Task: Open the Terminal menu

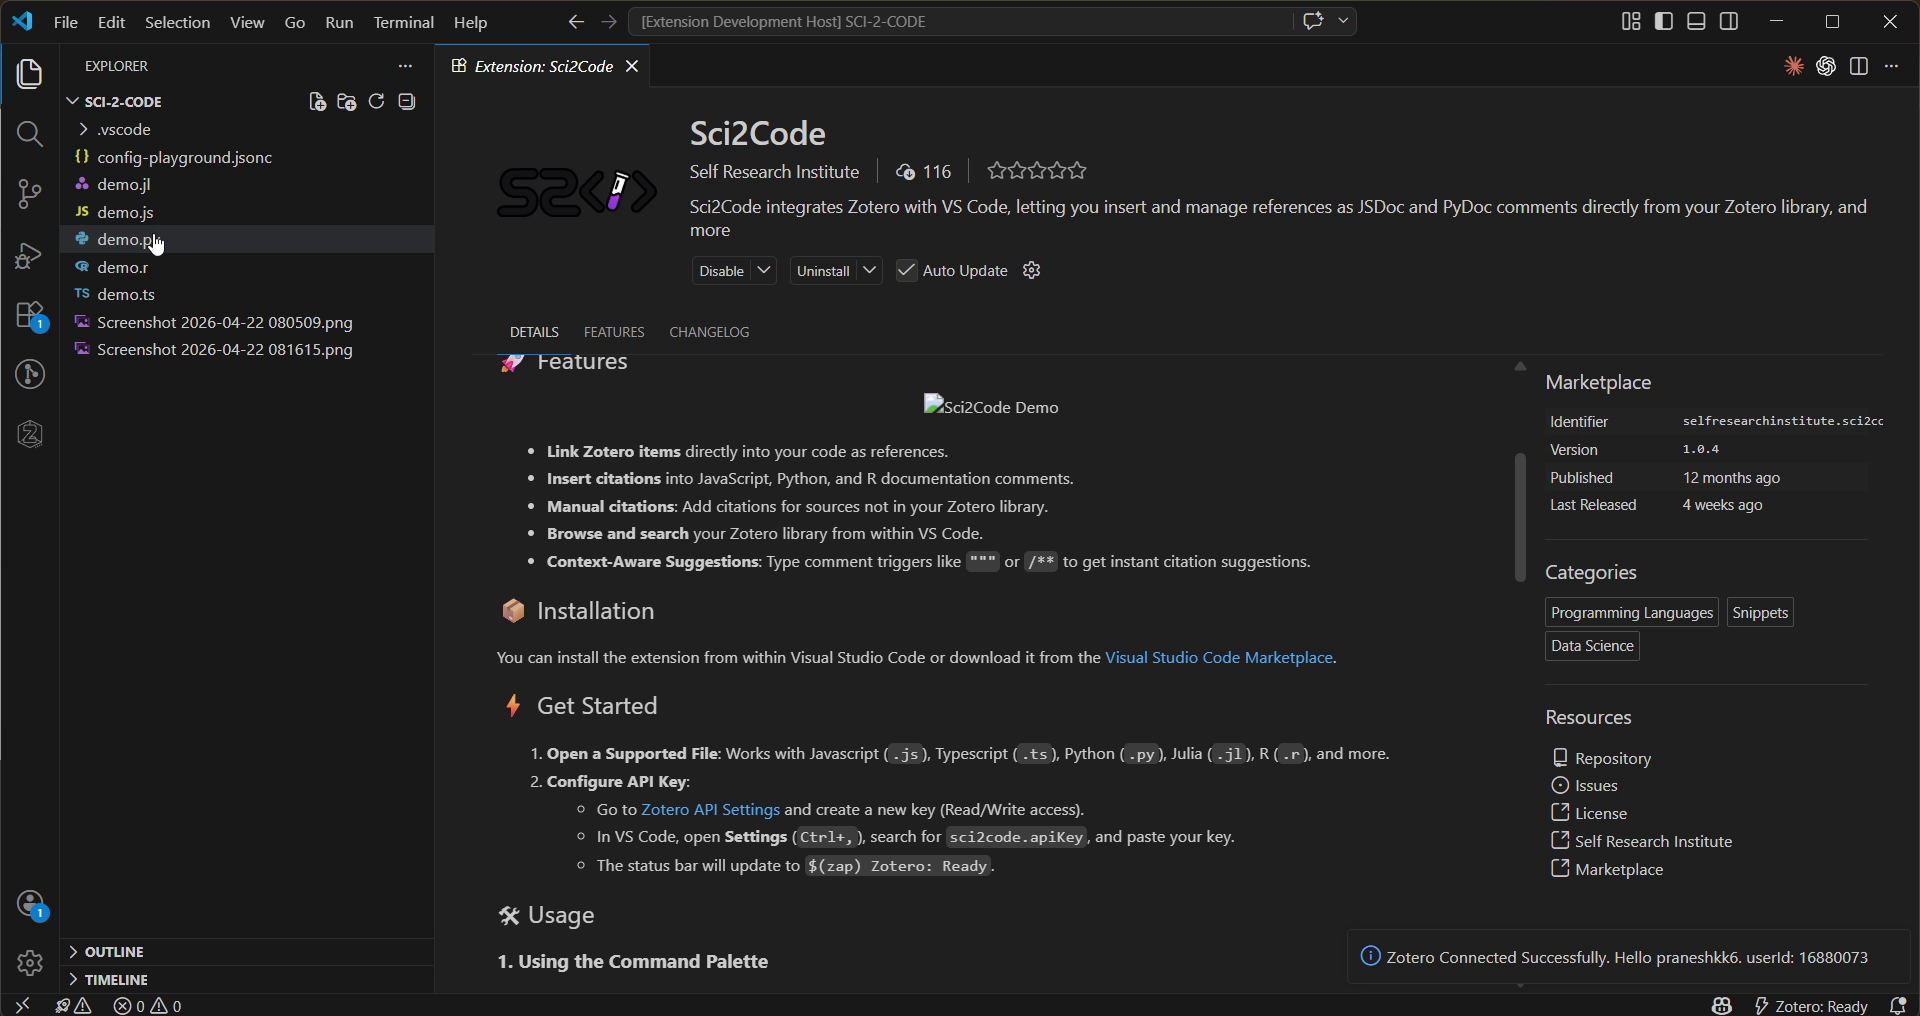Action: point(403,22)
